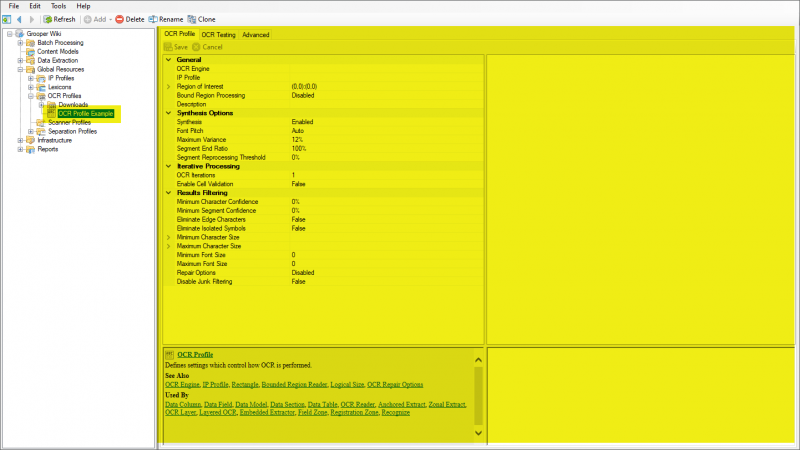Click the home node icon in toolbar
Image resolution: width=800 pixels, height=450 pixels.
(x=7, y=19)
